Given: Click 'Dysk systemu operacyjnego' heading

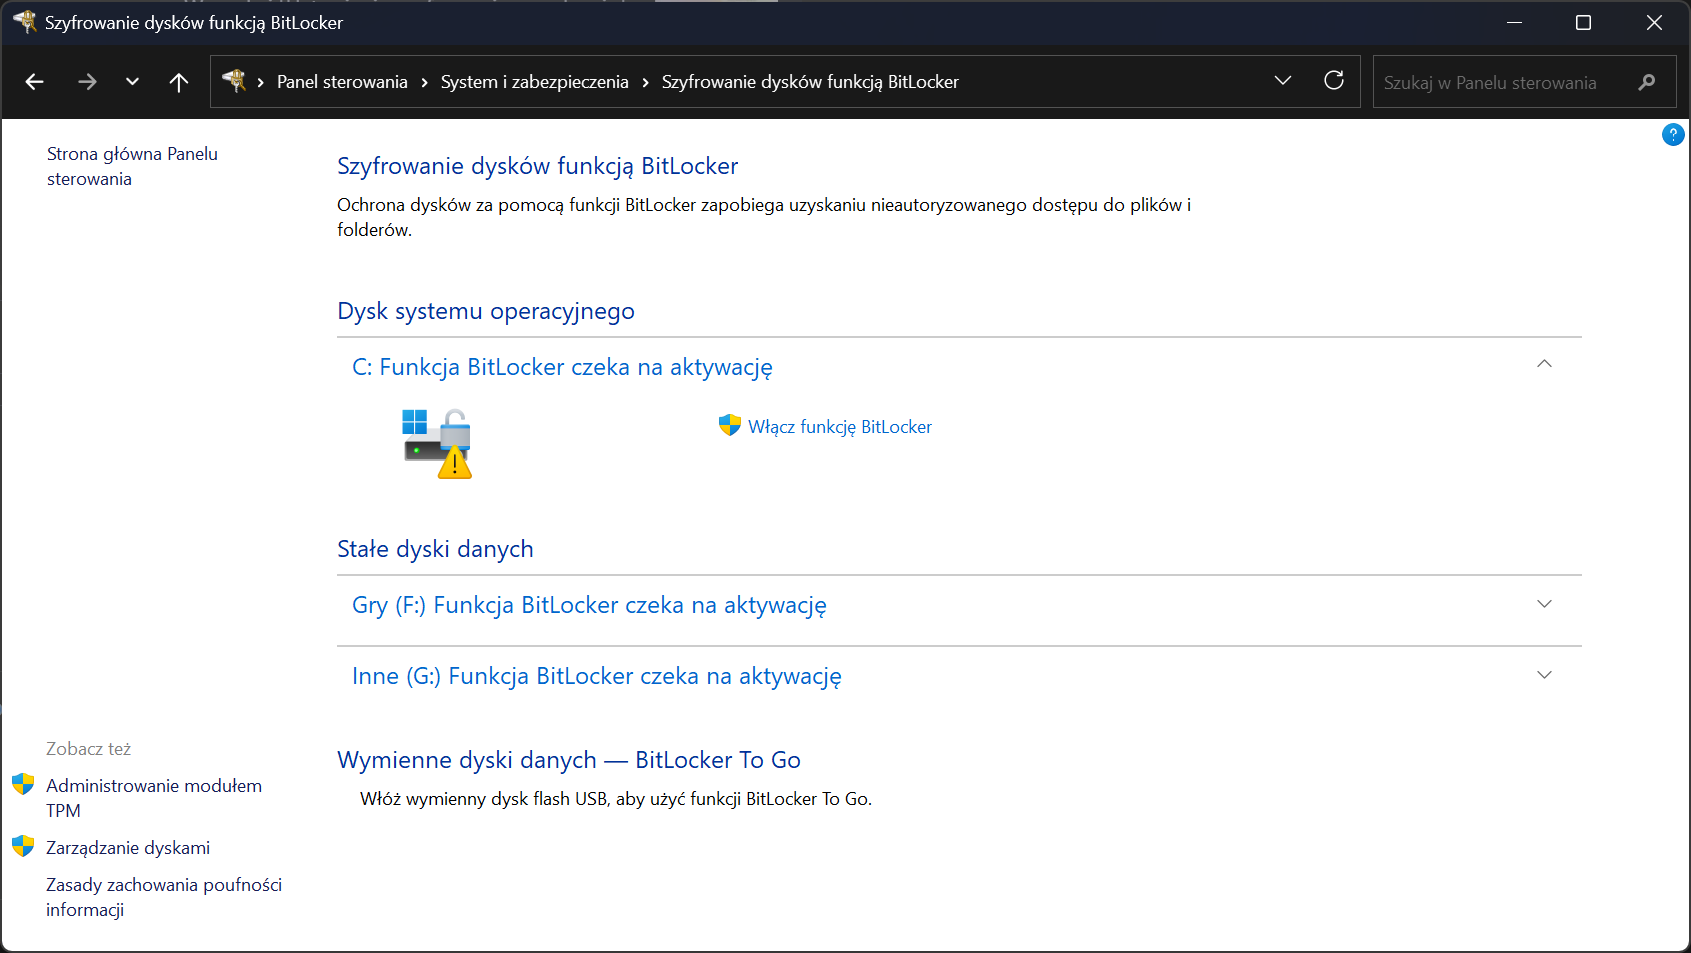Looking at the screenshot, I should [486, 311].
